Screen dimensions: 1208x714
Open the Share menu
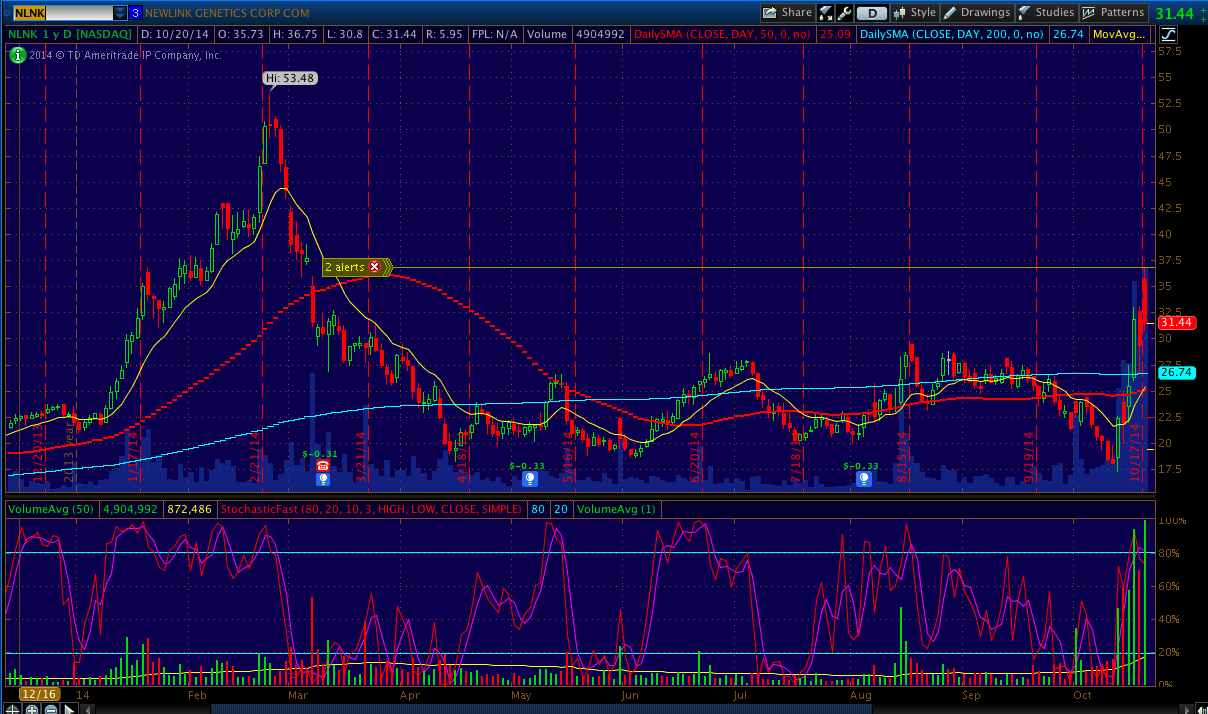coord(787,13)
